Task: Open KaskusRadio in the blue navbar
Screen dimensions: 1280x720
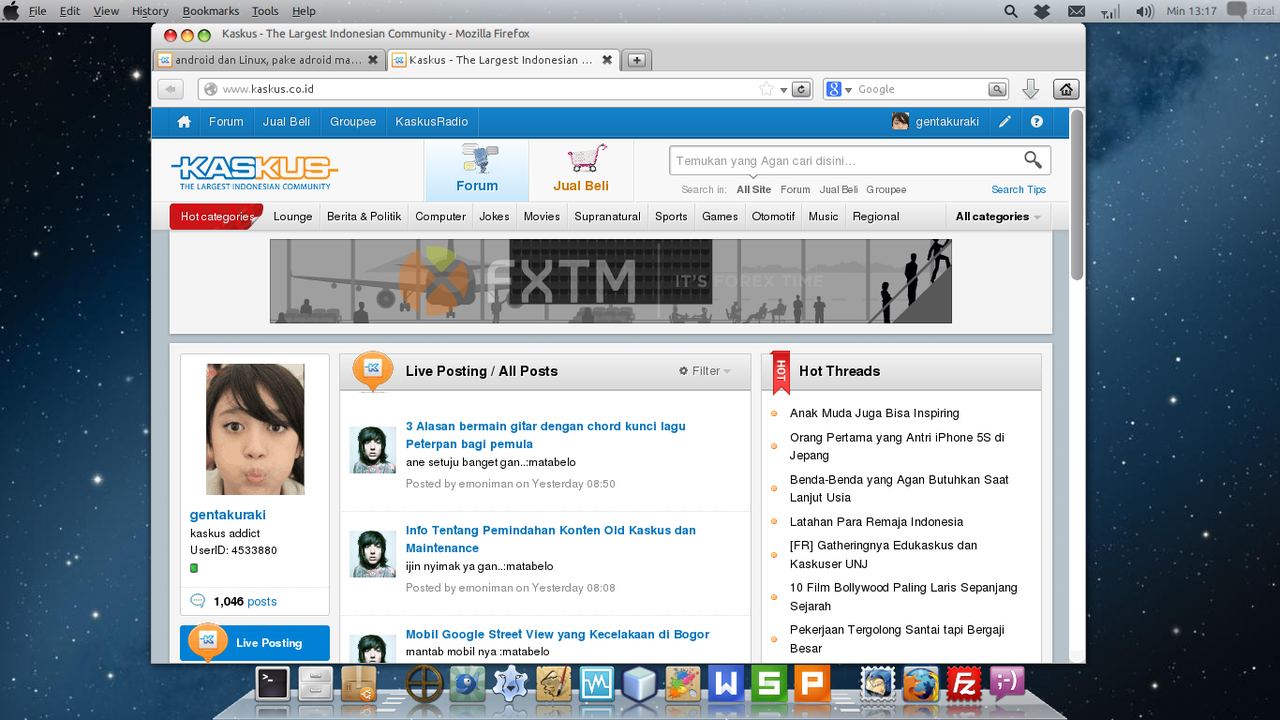Action: (431, 122)
